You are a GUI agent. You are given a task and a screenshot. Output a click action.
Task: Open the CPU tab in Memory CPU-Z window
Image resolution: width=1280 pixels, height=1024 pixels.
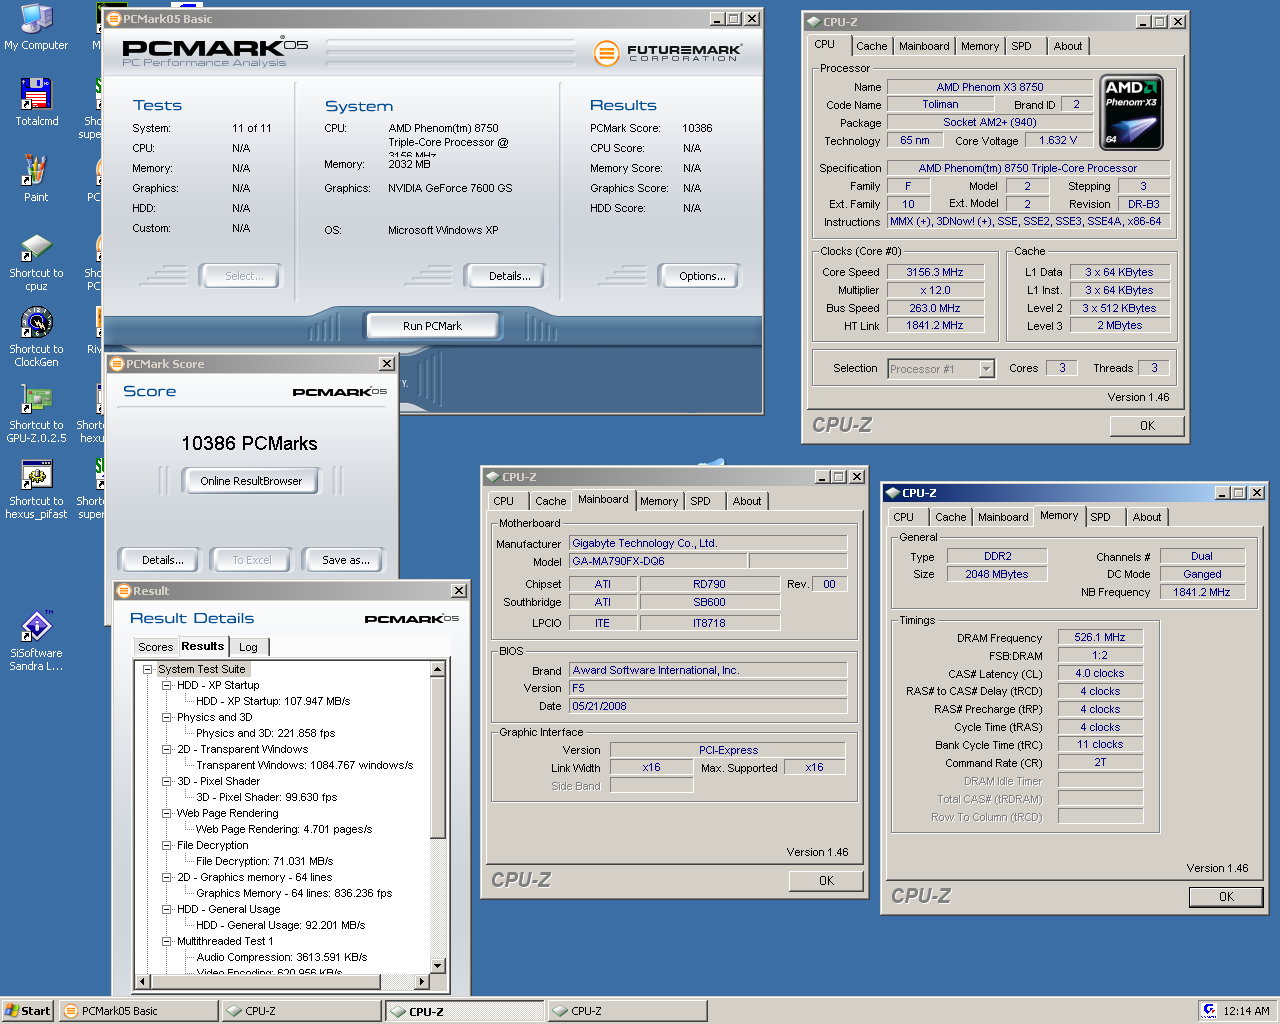click(x=904, y=517)
